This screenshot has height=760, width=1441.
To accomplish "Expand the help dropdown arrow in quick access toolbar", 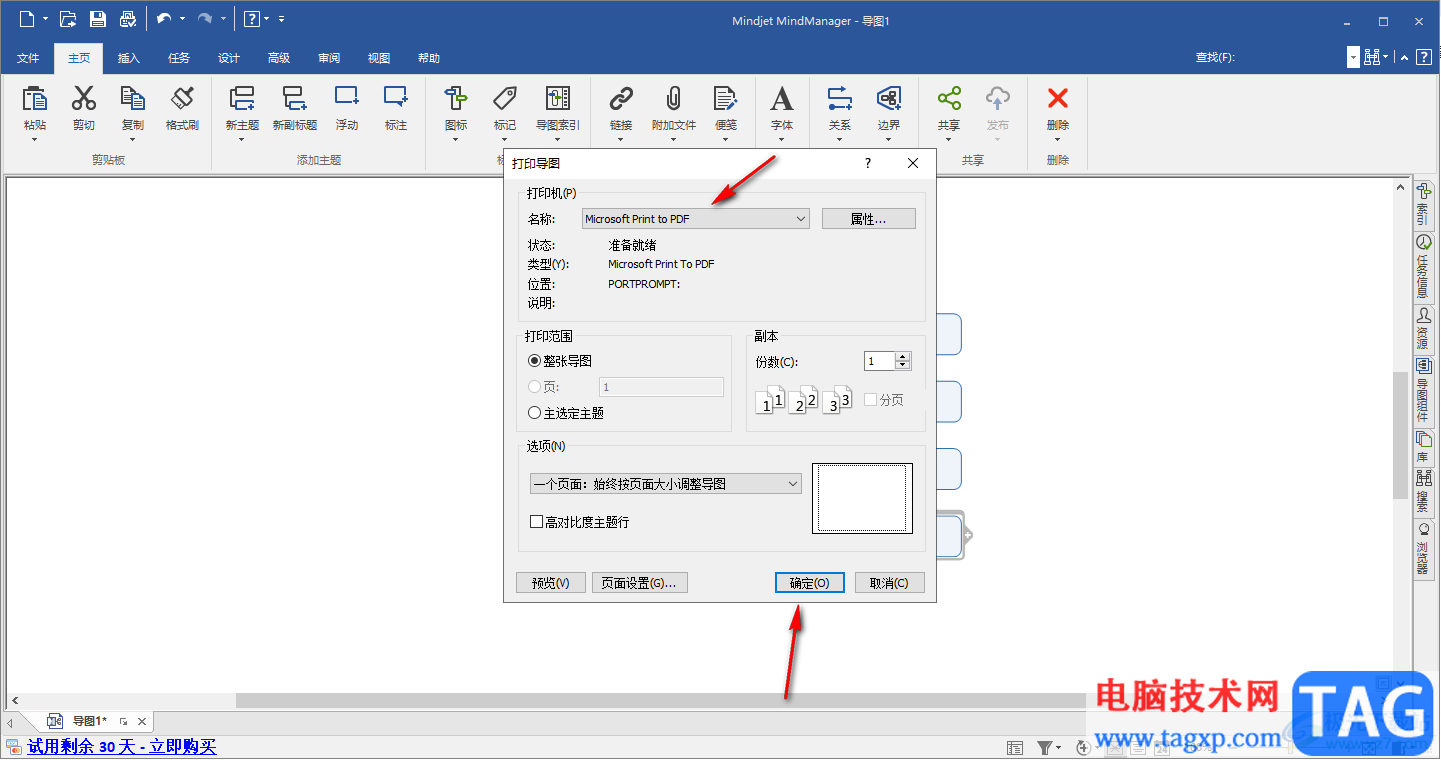I will [x=267, y=19].
